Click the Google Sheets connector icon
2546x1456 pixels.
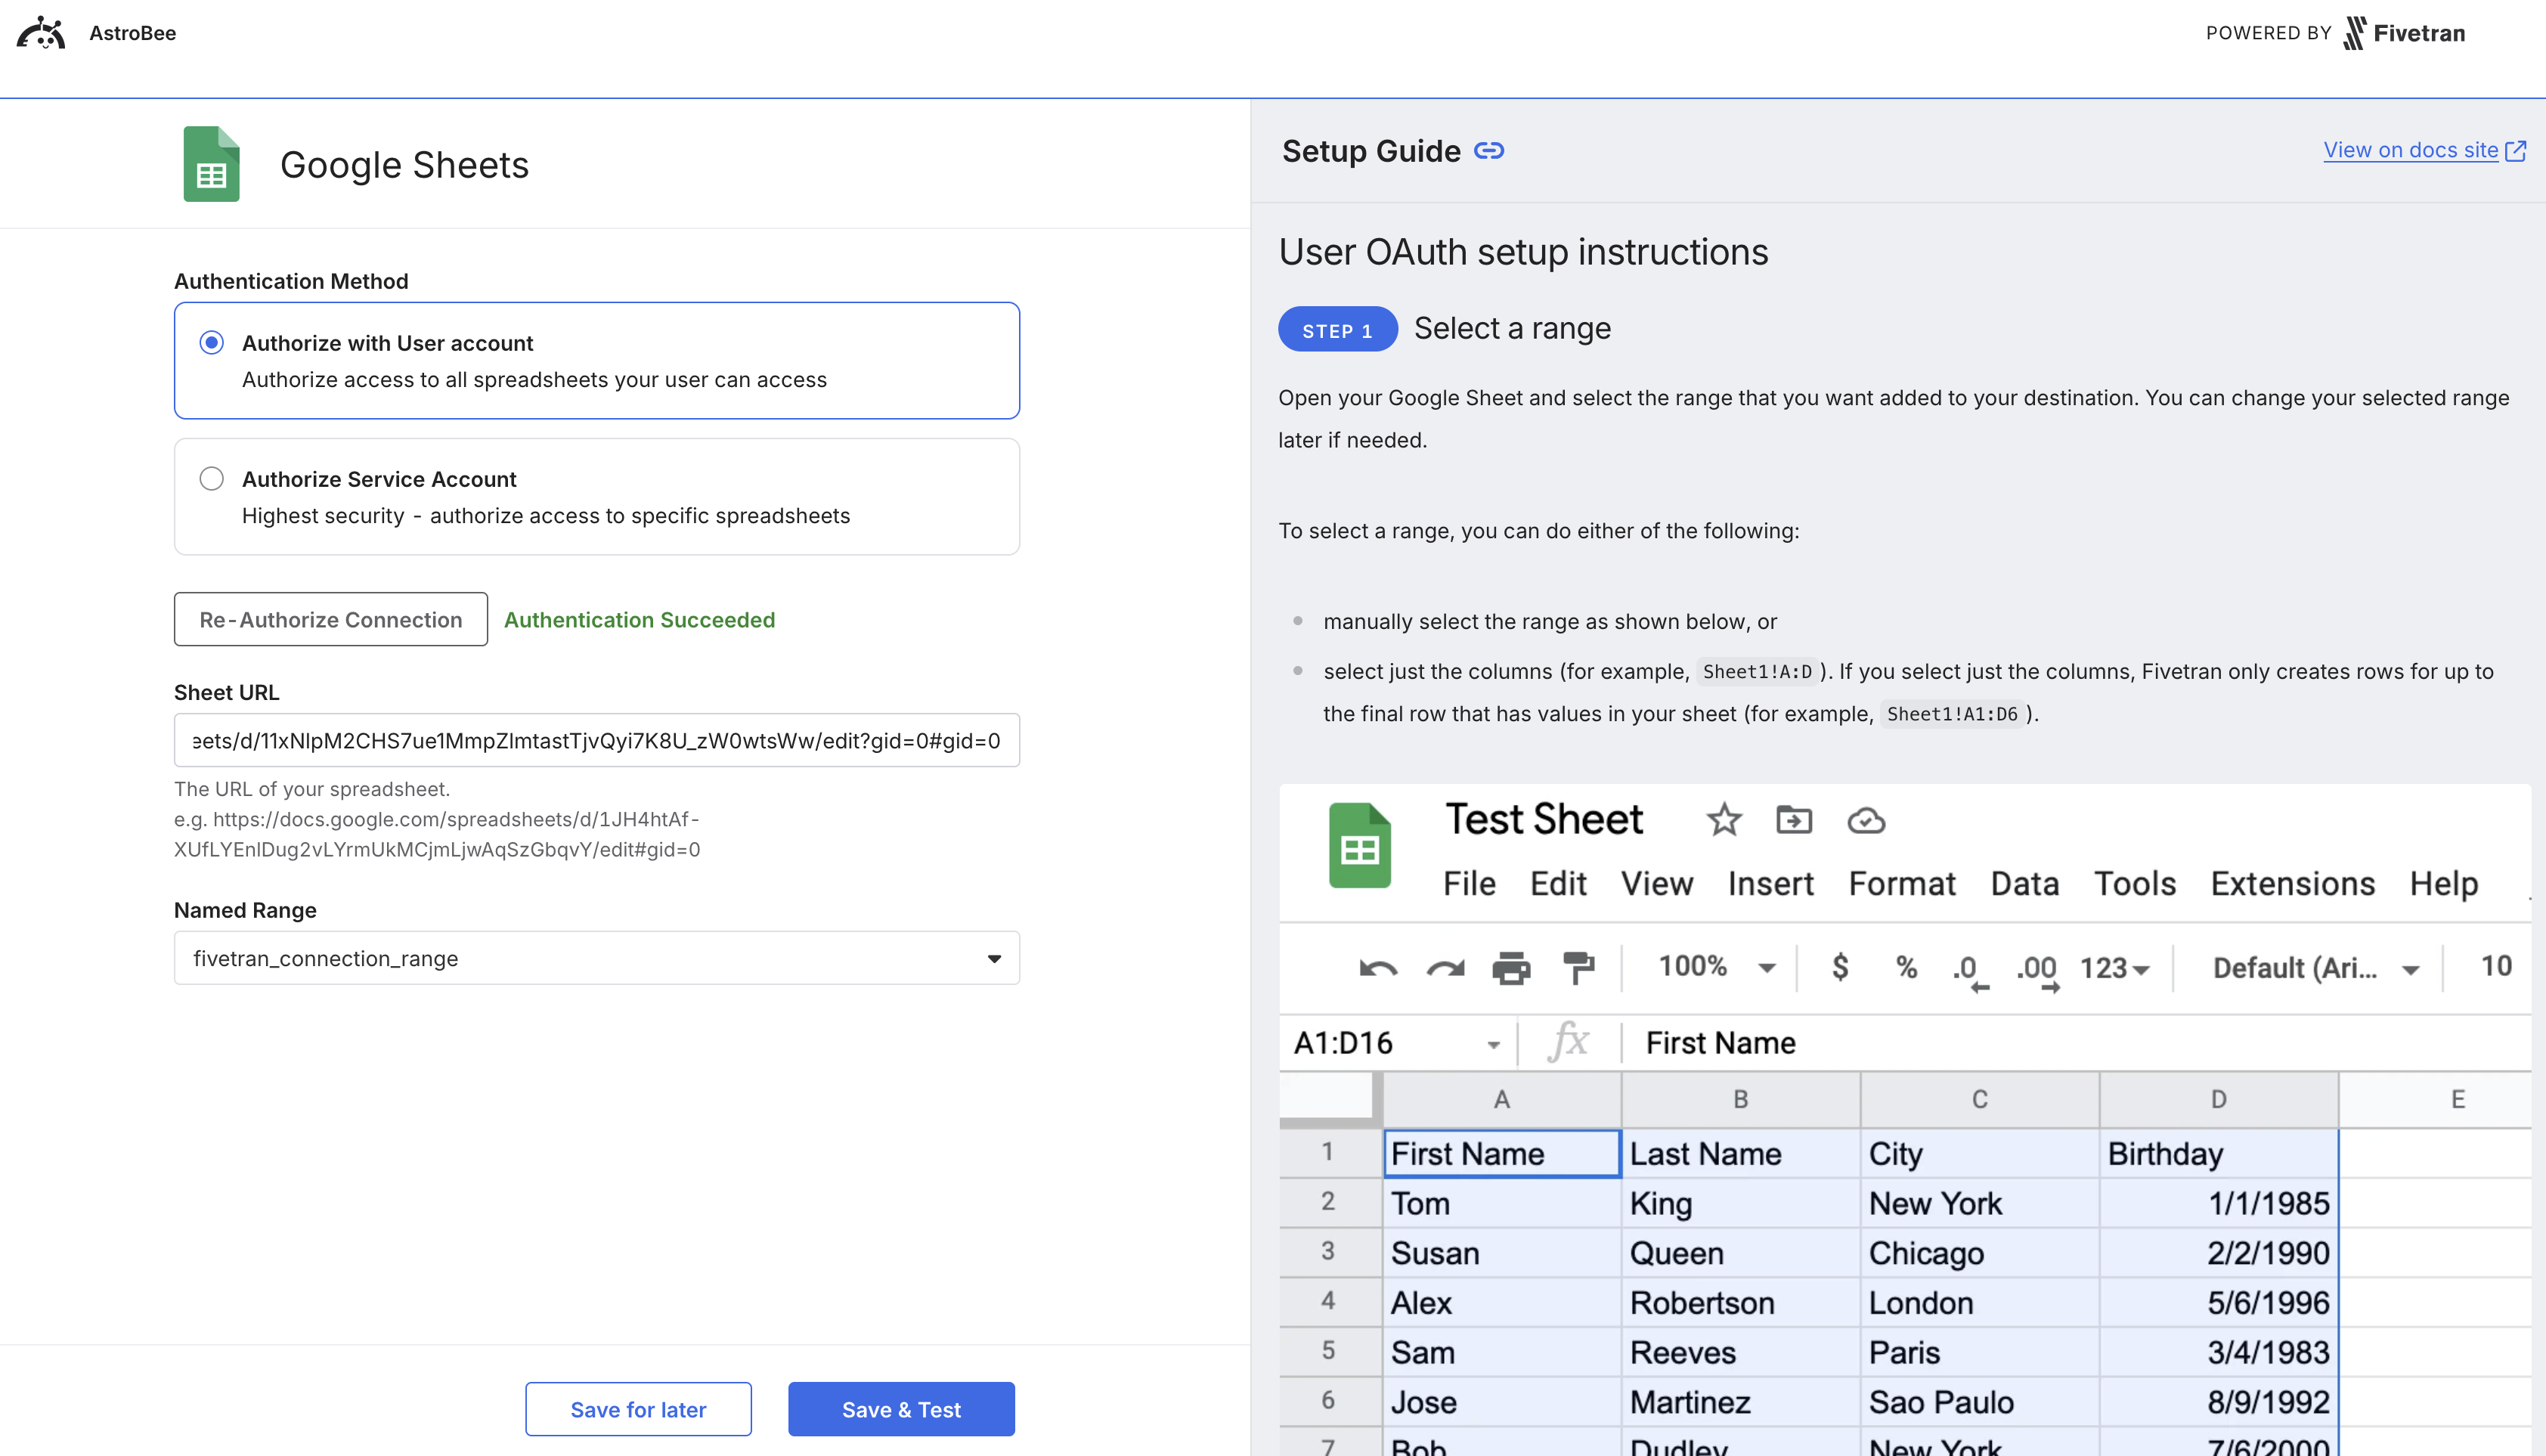[210, 163]
